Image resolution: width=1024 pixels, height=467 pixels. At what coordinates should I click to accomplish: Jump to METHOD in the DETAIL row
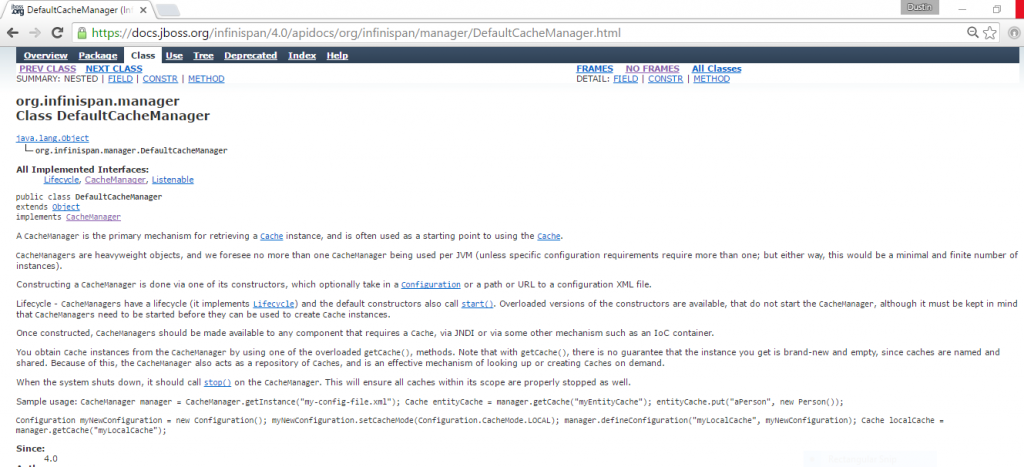pos(712,78)
